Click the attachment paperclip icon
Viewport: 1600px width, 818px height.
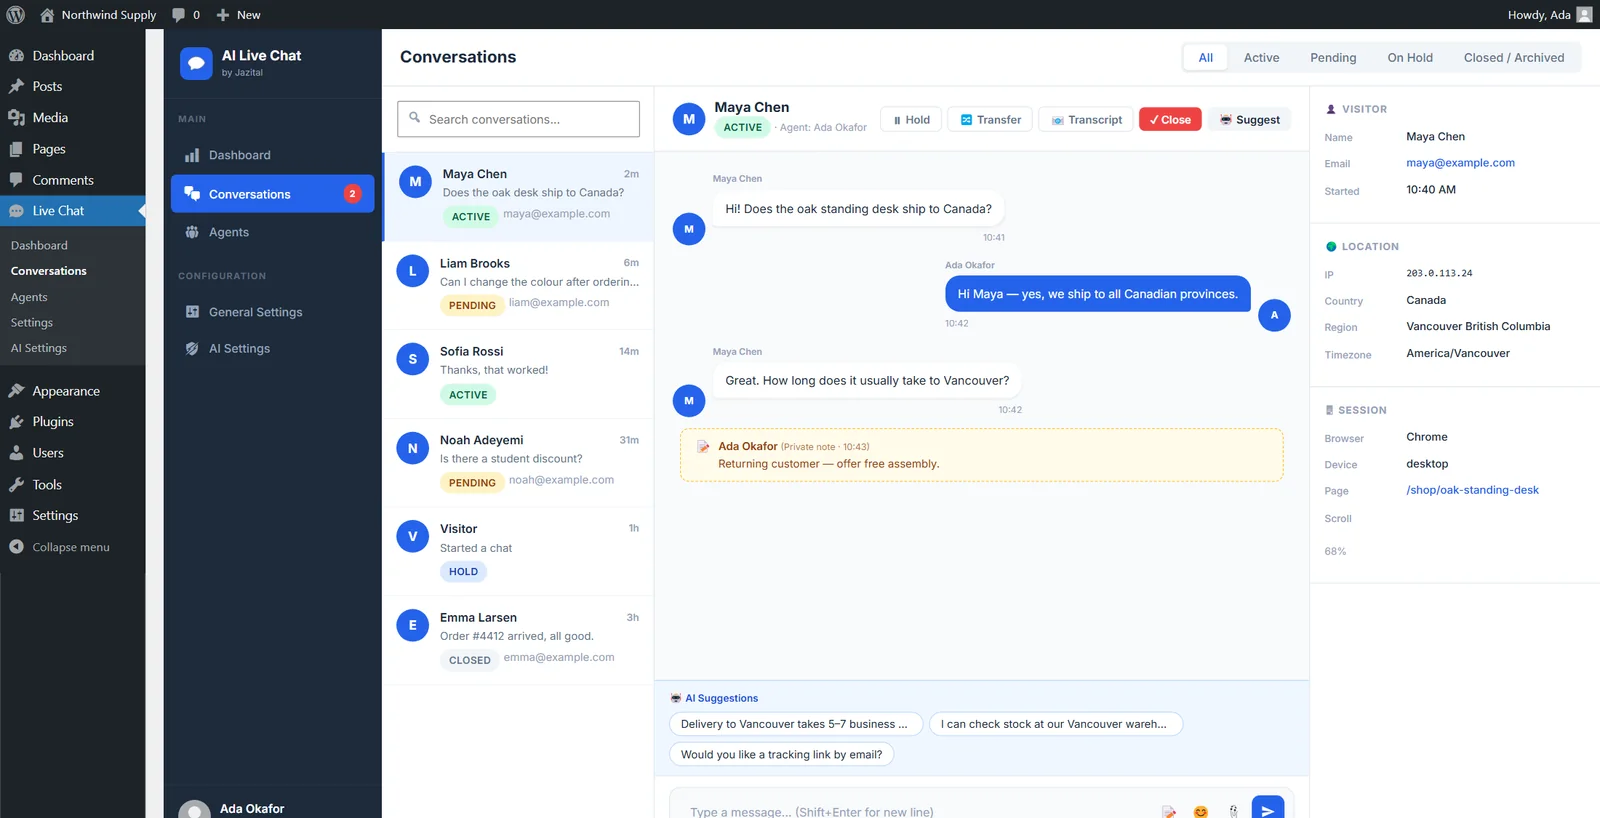tap(1233, 811)
